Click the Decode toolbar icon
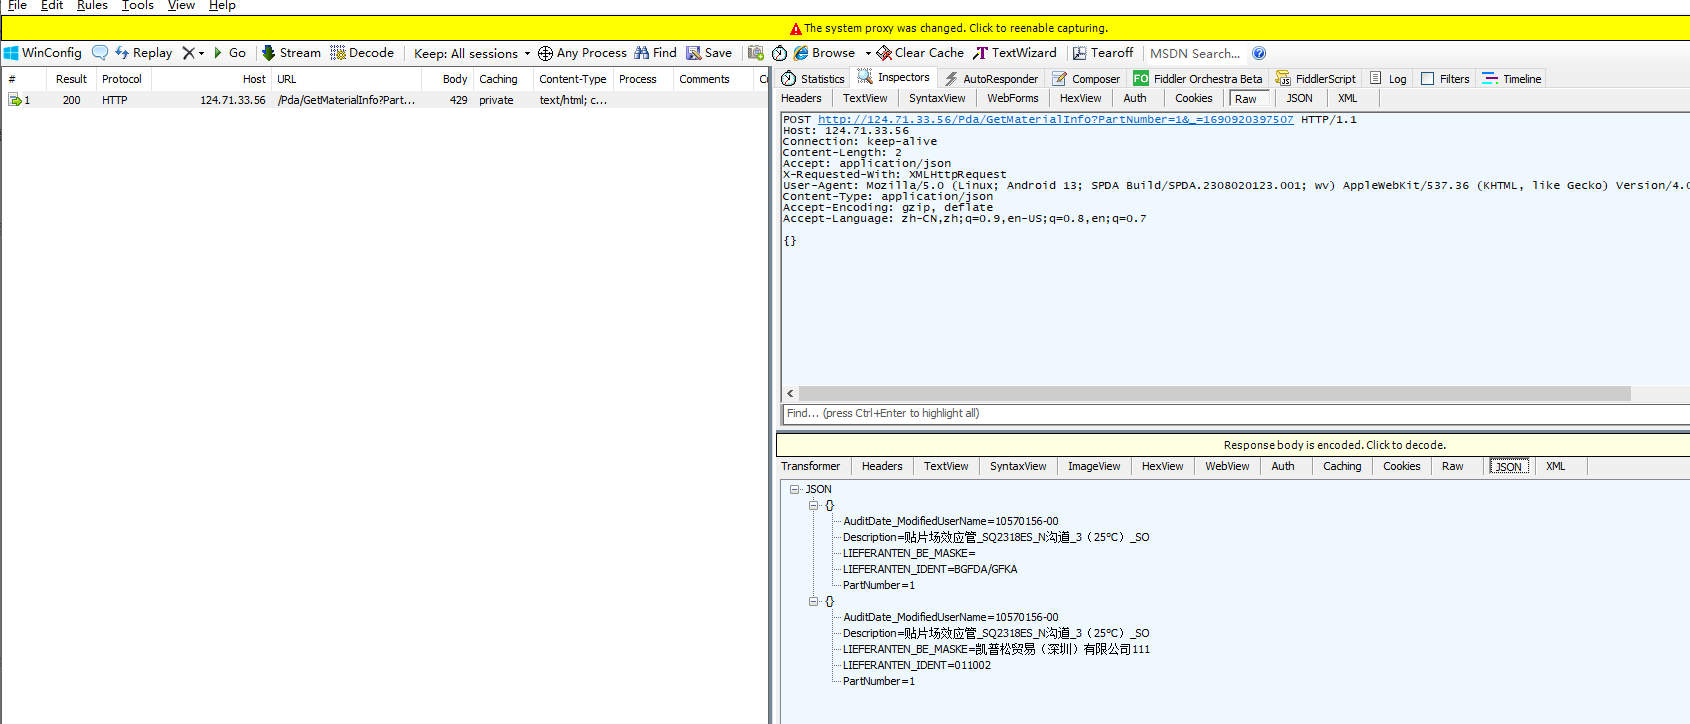 point(338,53)
